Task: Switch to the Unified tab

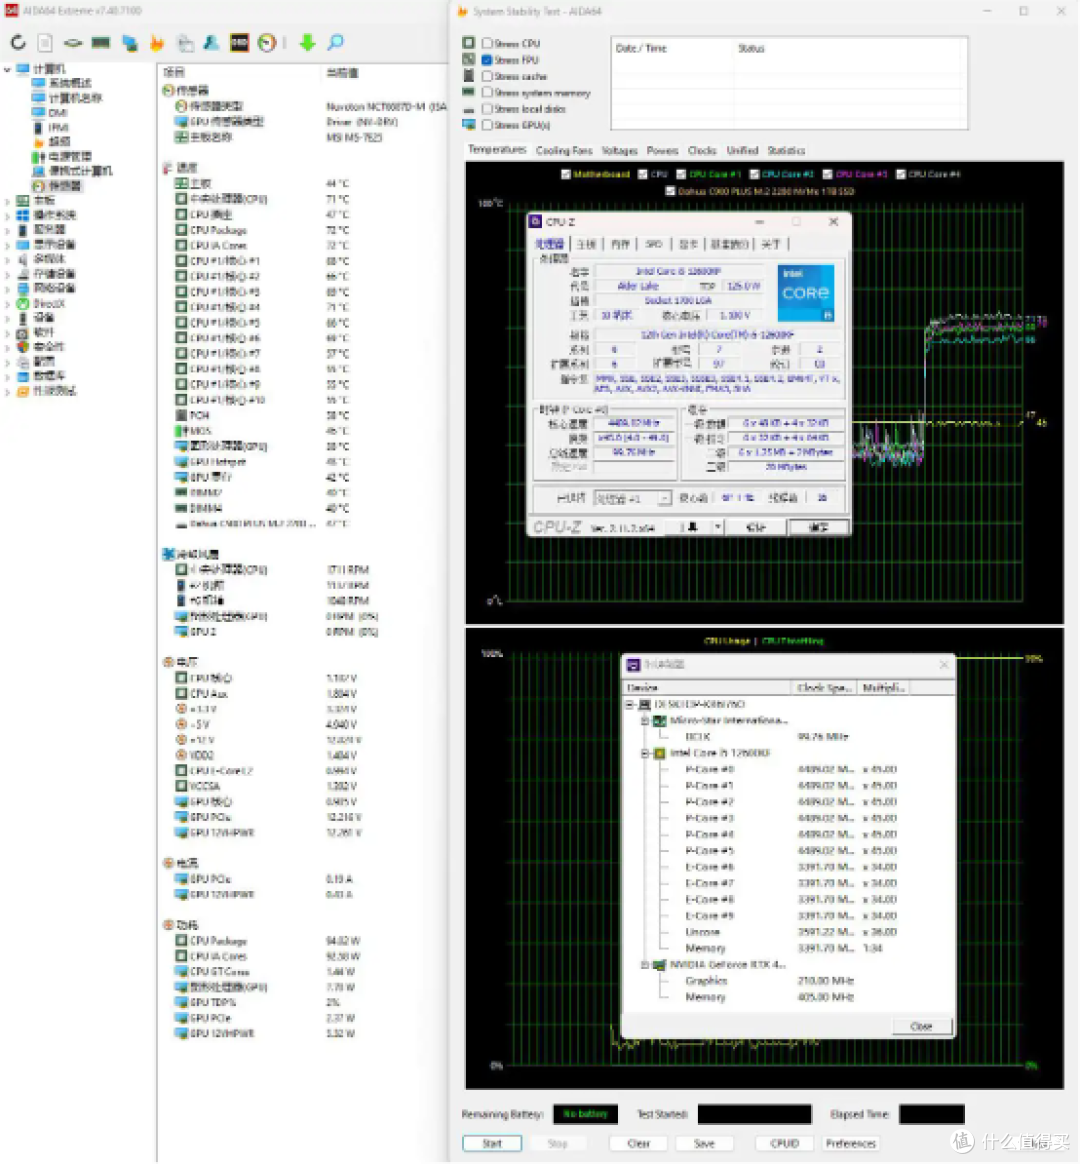Action: (742, 151)
